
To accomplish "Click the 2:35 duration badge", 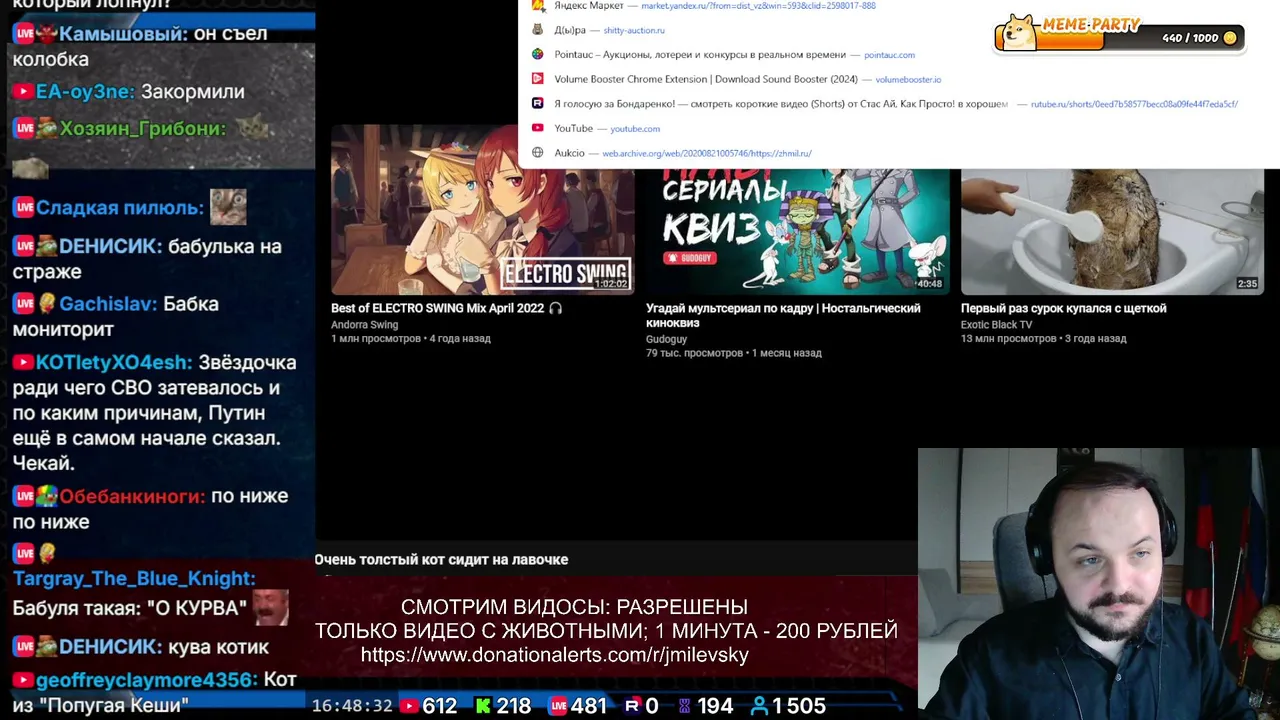I will pos(1247,284).
